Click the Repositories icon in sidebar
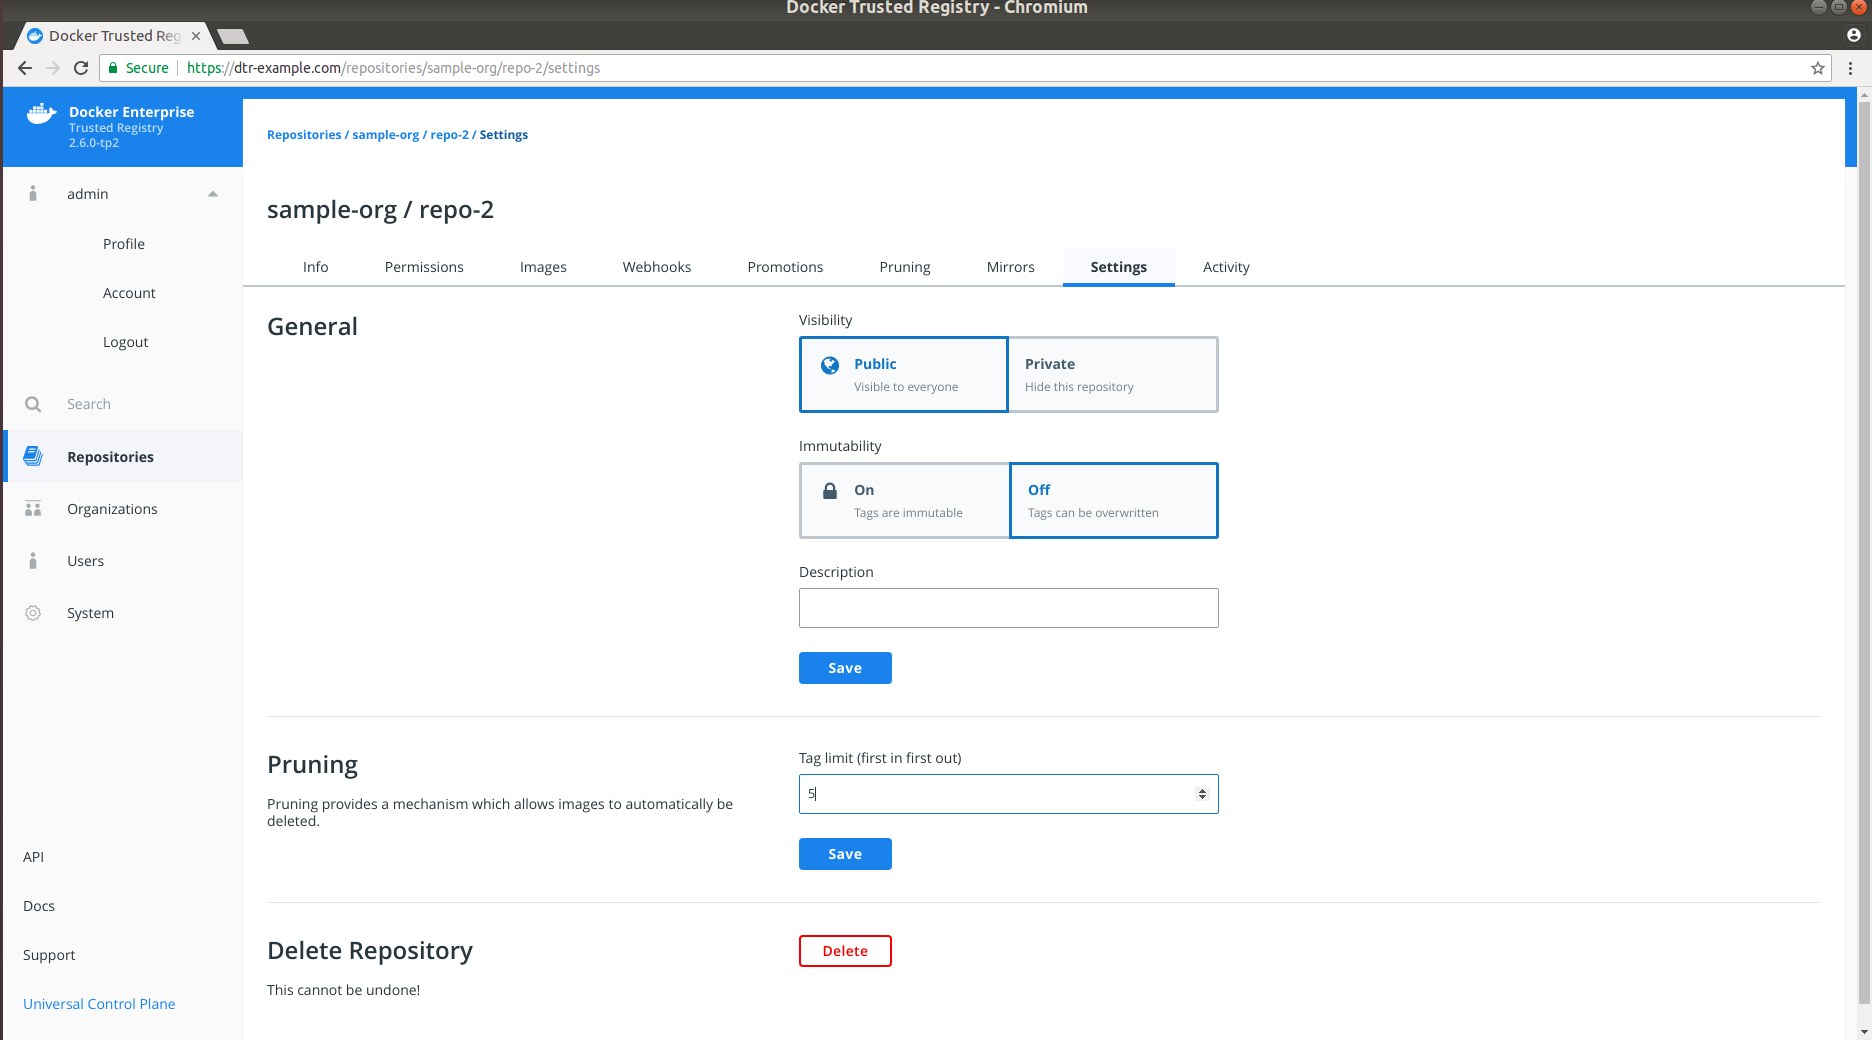1872x1040 pixels. 33,456
